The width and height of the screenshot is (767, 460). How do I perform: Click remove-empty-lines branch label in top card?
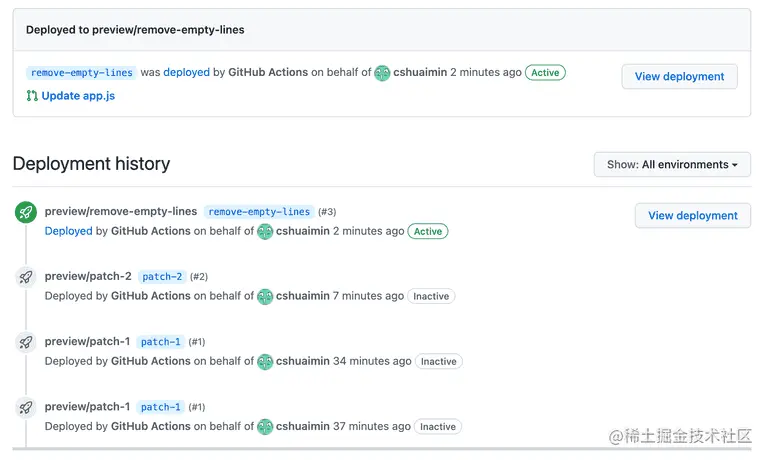tap(82, 73)
